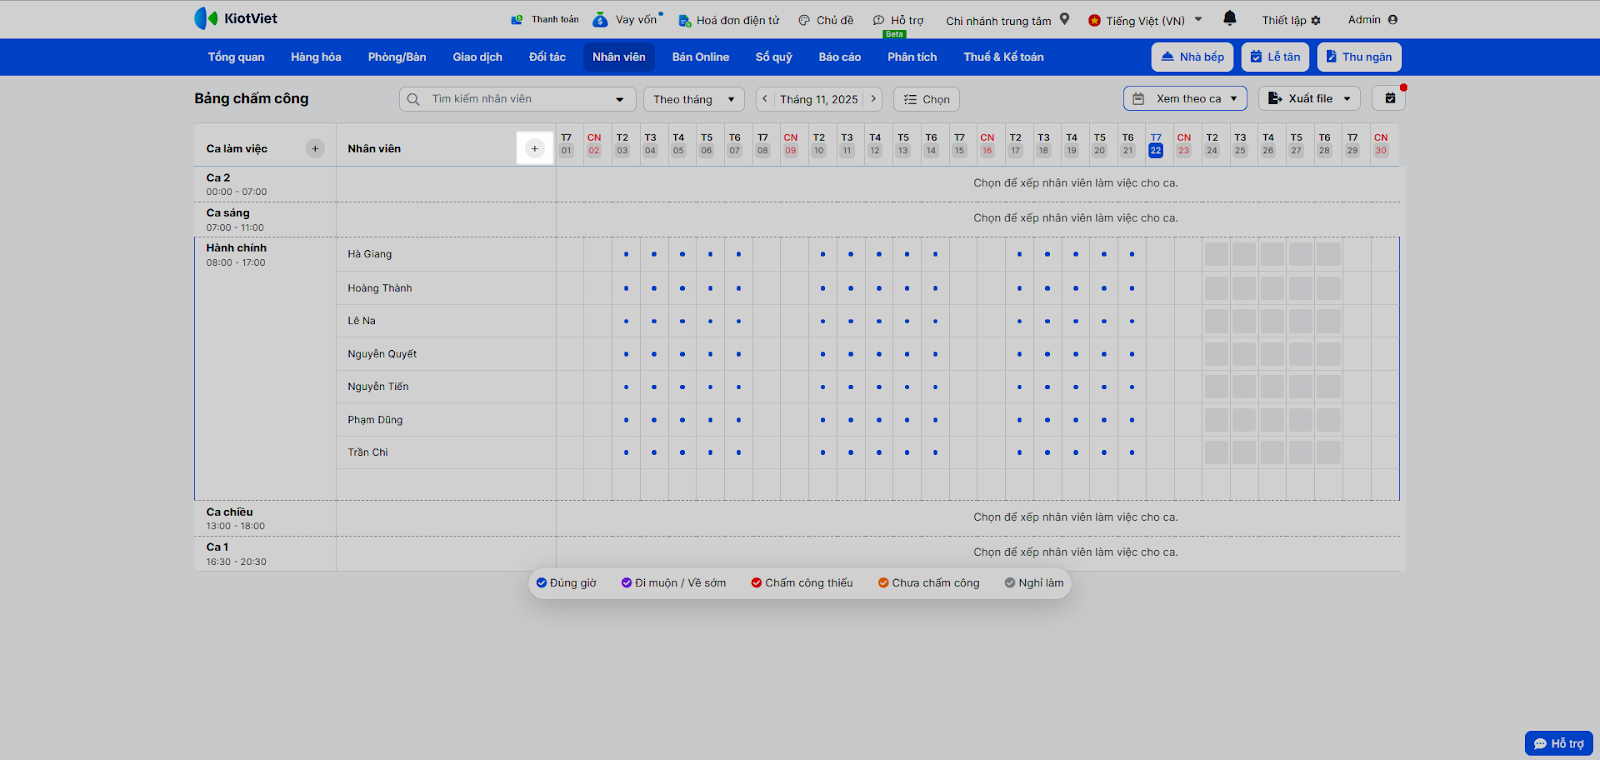The width and height of the screenshot is (1600, 760).
Task: Toggle Chưa chấm công legend filter
Action: (929, 583)
